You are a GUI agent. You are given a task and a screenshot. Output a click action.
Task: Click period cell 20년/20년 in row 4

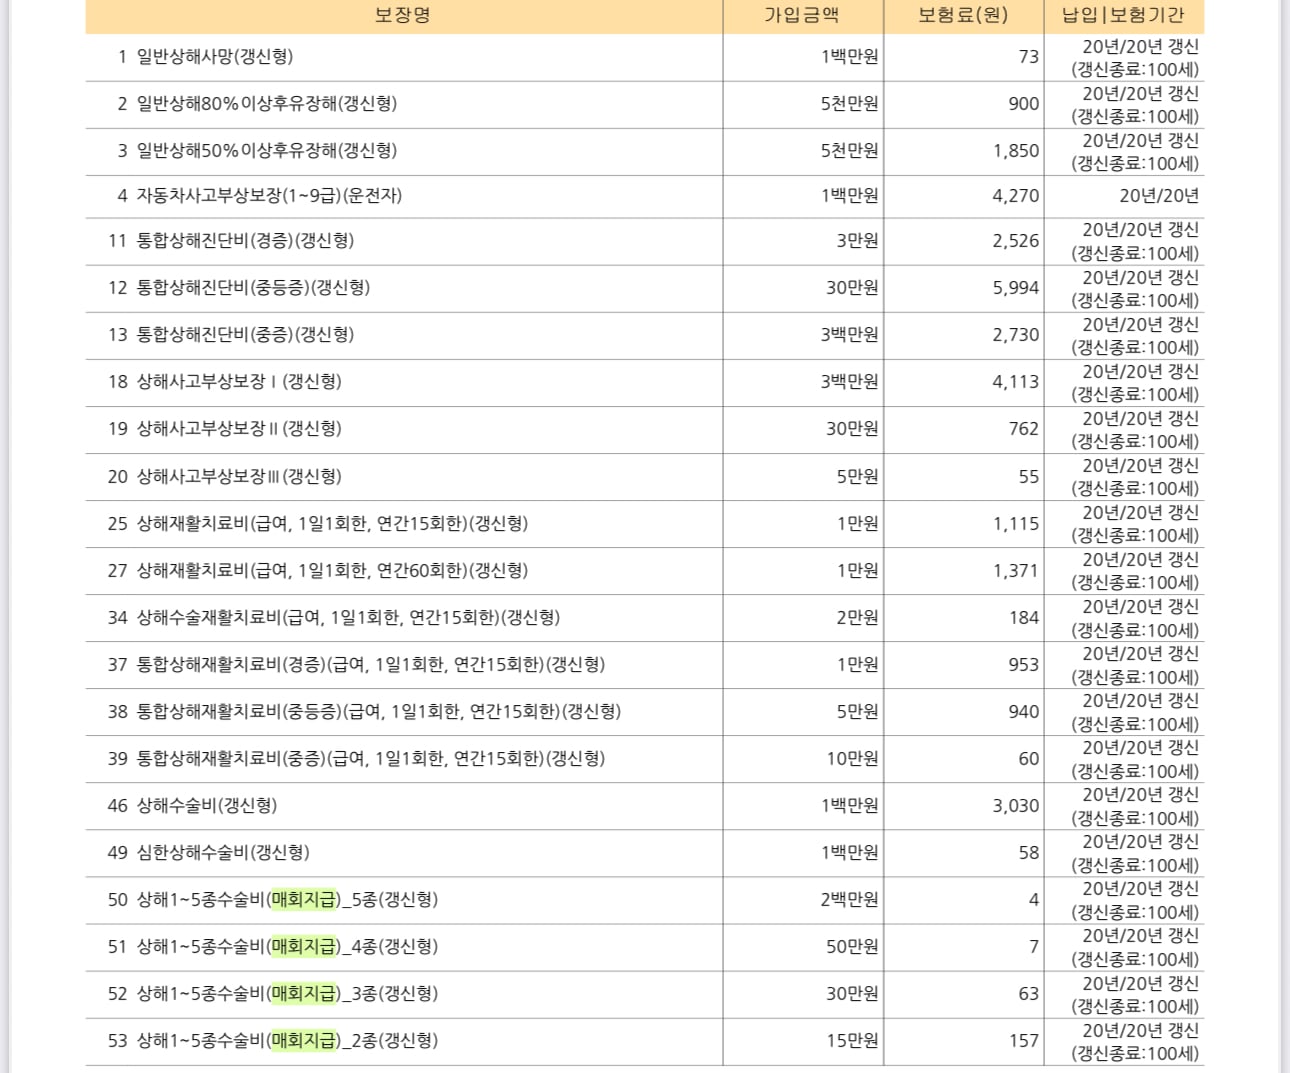(1159, 196)
